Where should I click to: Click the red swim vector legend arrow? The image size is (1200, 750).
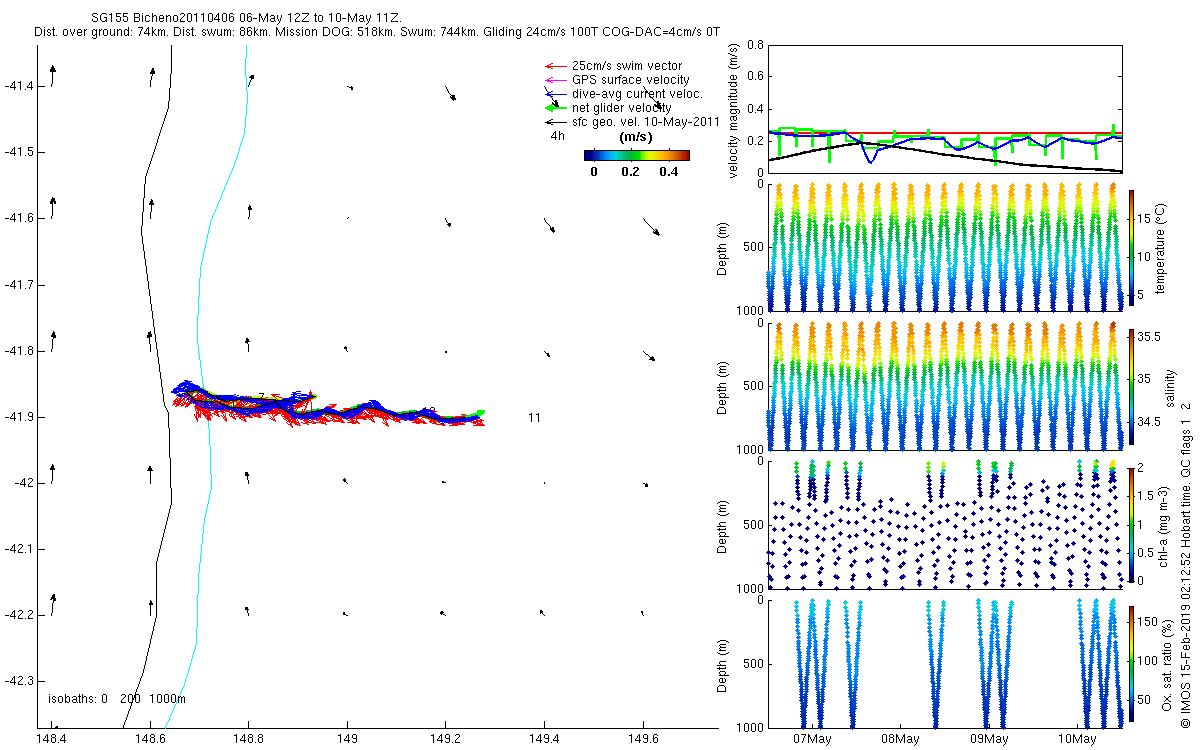click(554, 66)
